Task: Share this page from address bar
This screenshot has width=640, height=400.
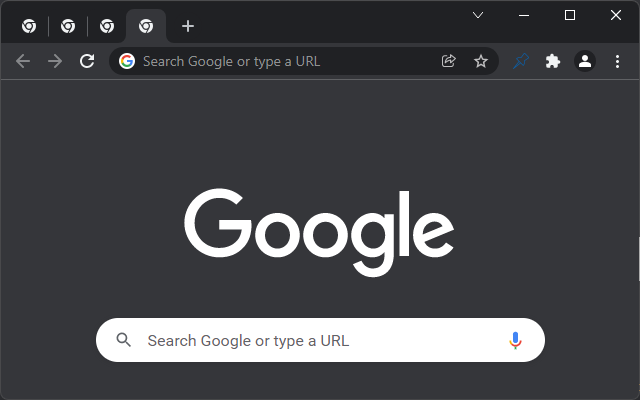Action: (x=449, y=61)
